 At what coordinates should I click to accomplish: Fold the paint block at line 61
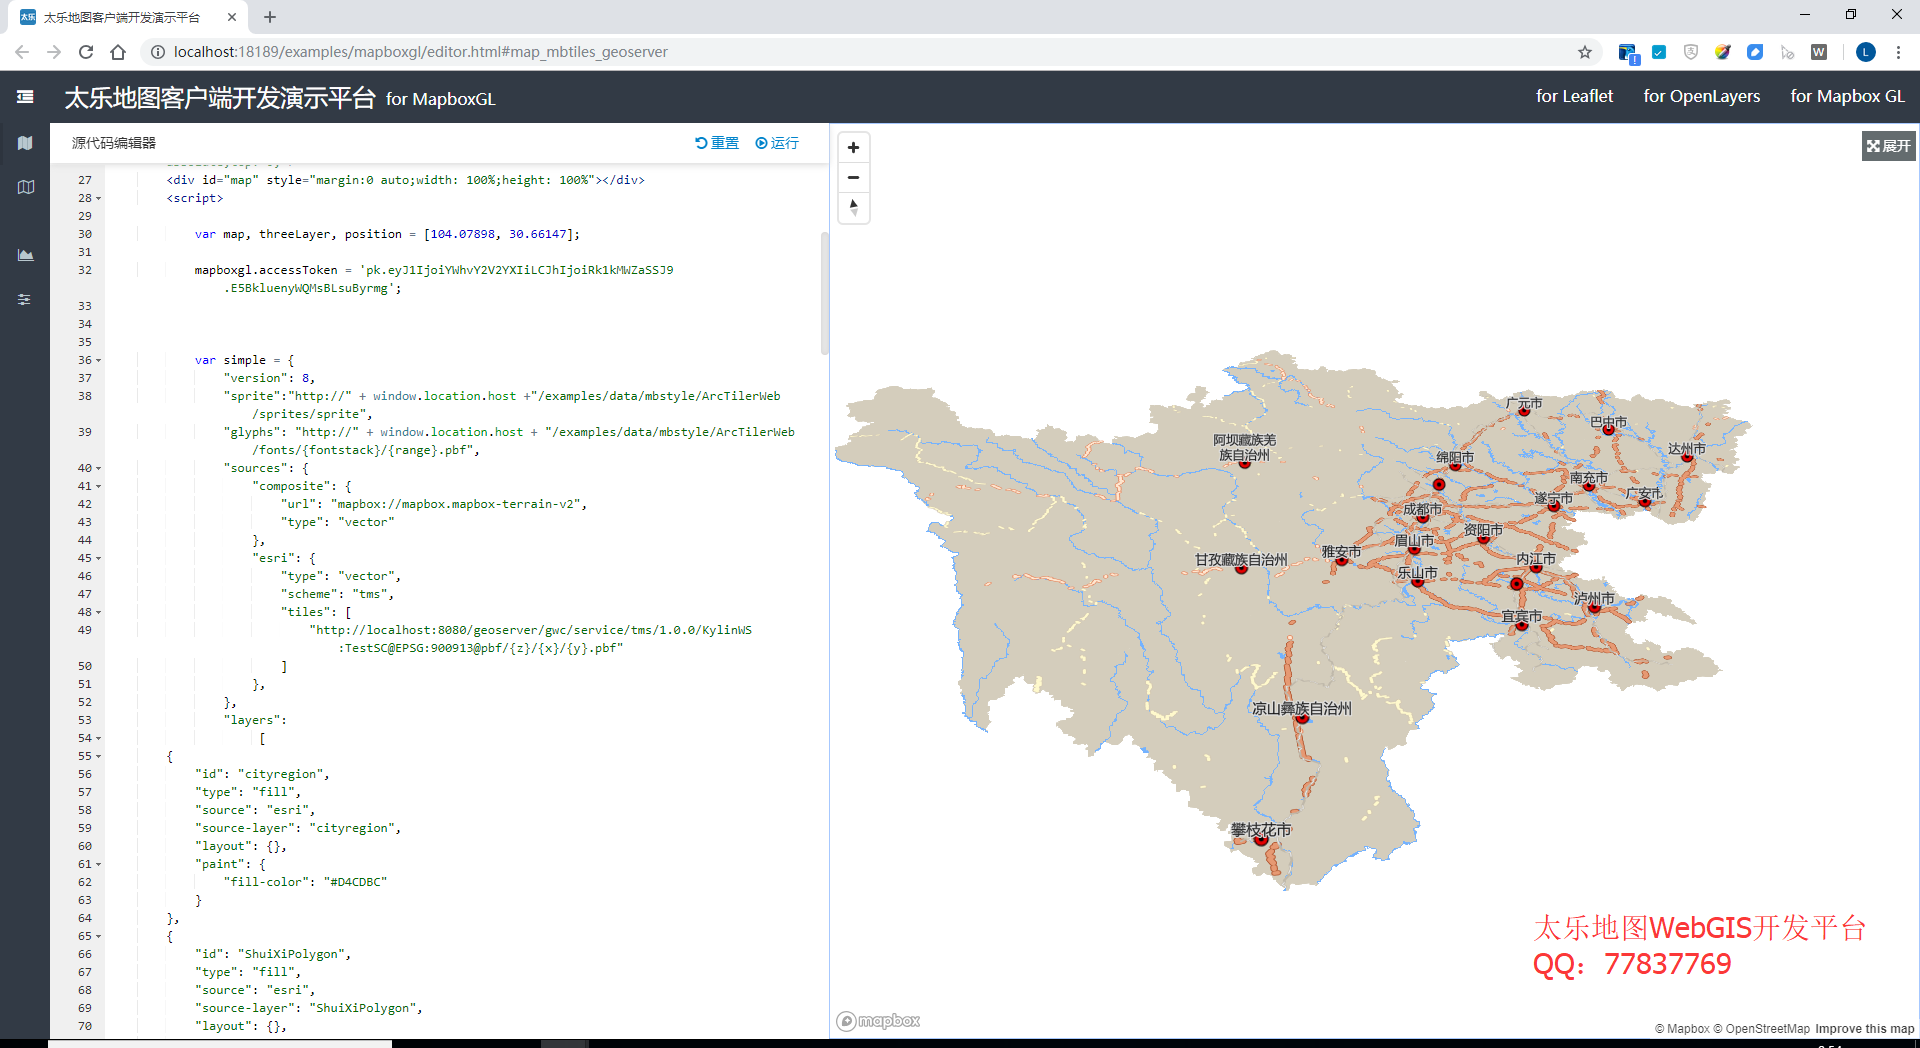coord(99,864)
